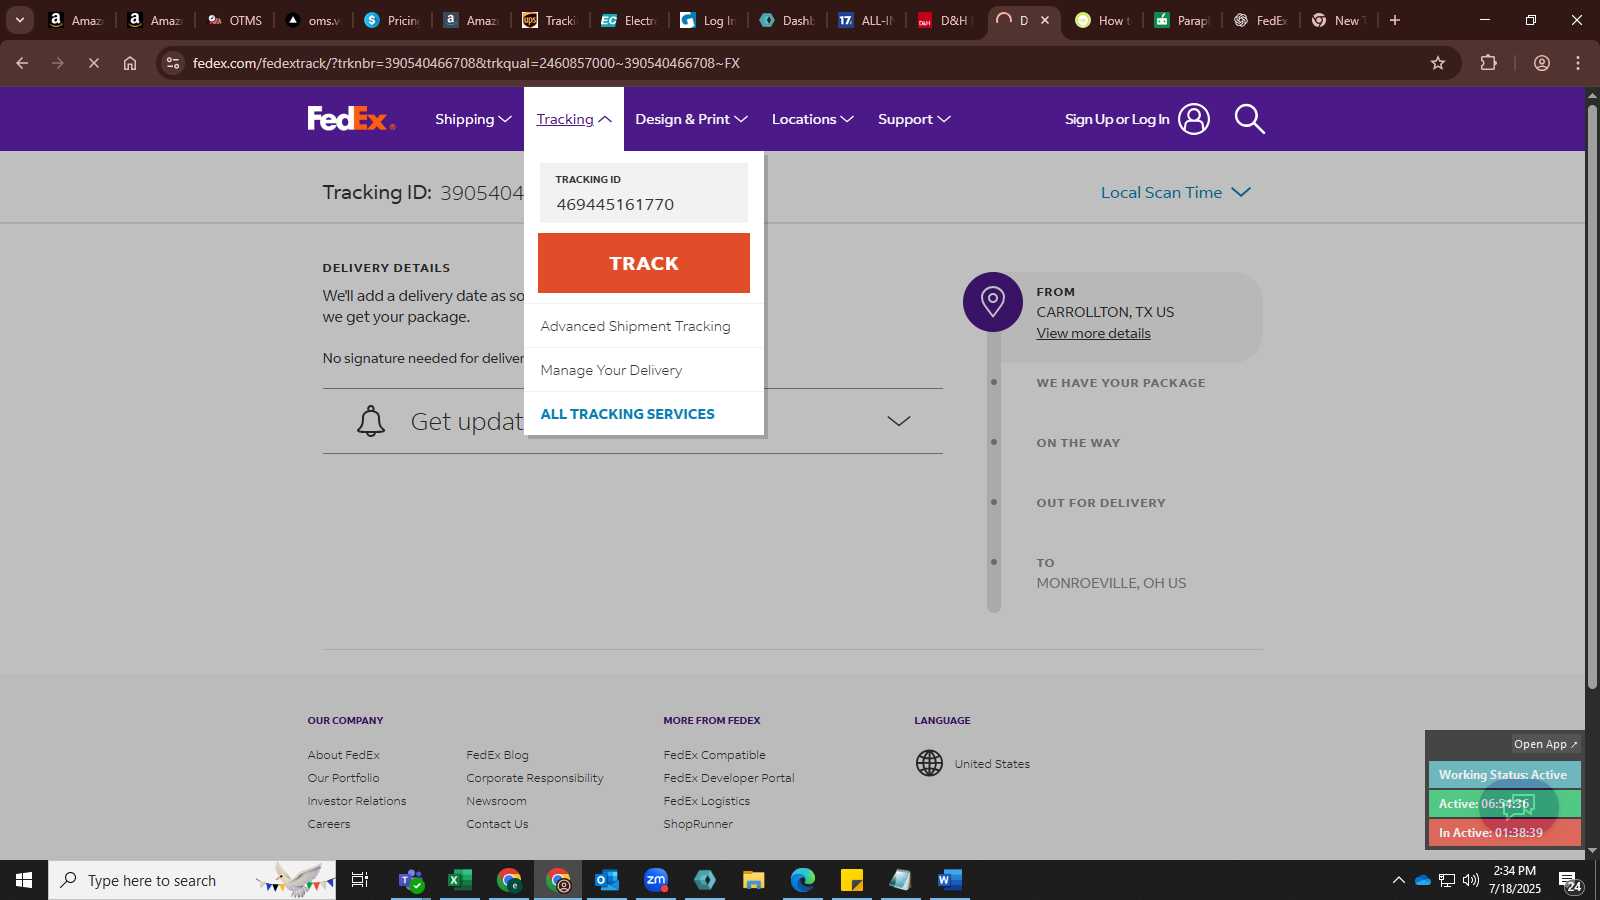
Task: Switch to the Electr browser tab
Action: 629,20
